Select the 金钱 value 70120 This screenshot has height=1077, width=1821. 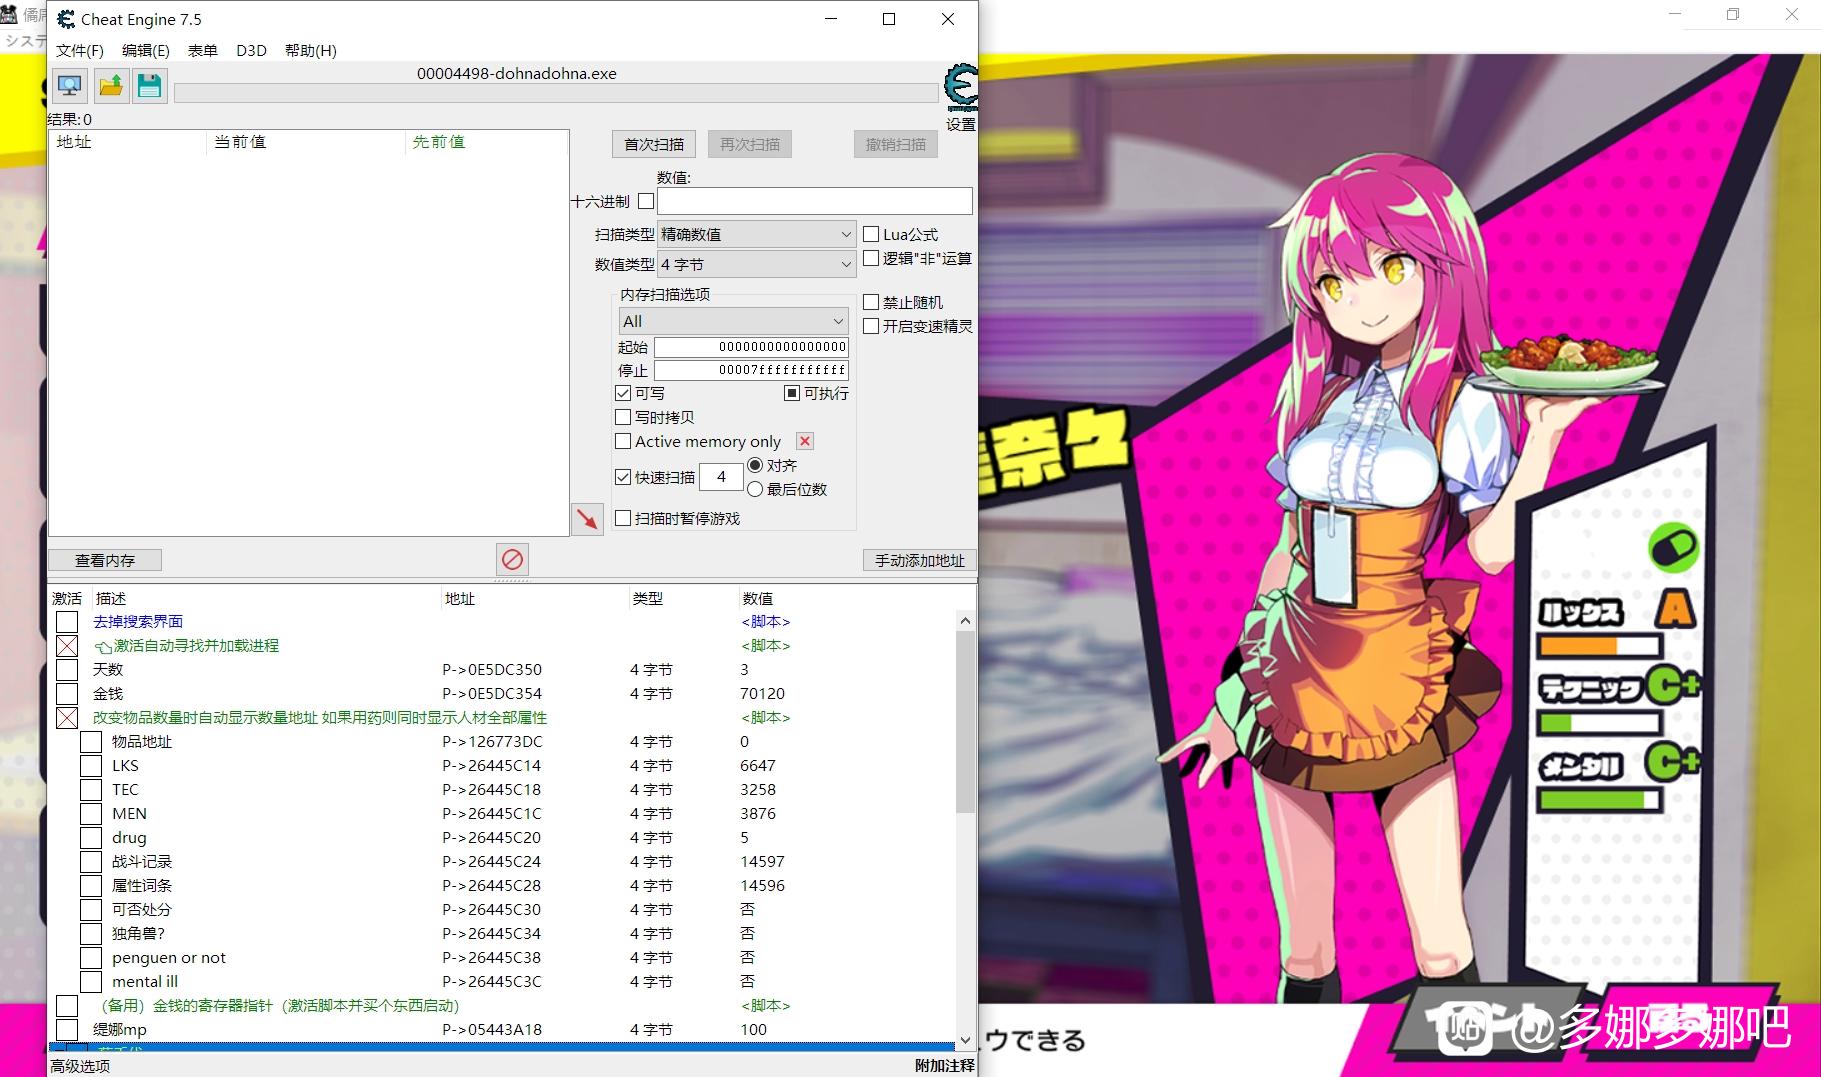(x=762, y=694)
